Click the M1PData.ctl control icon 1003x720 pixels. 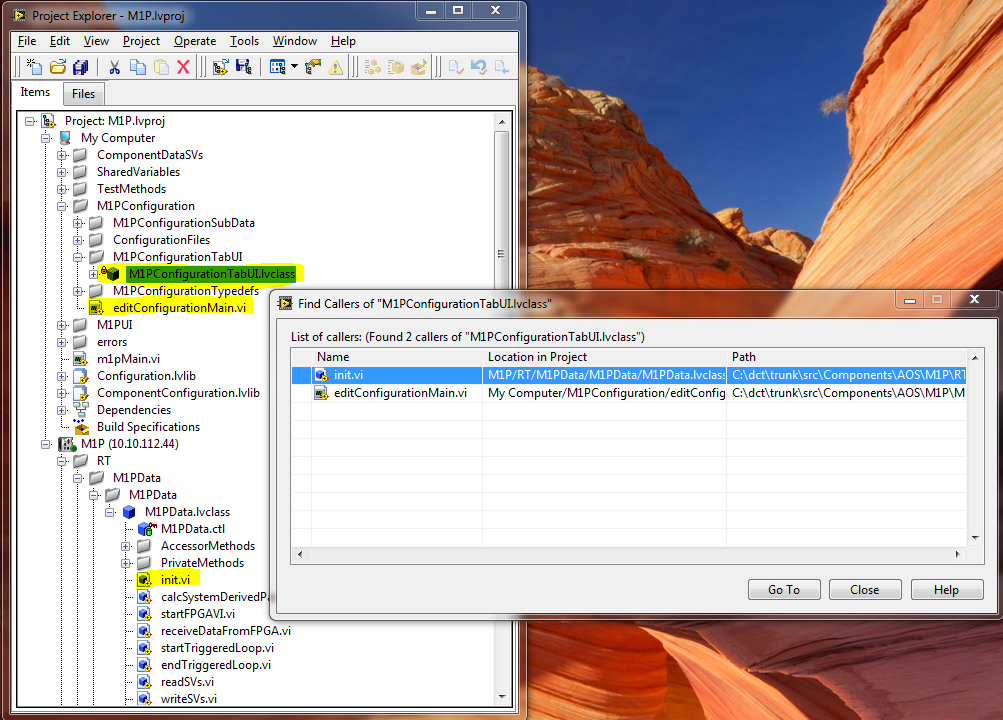pos(146,529)
